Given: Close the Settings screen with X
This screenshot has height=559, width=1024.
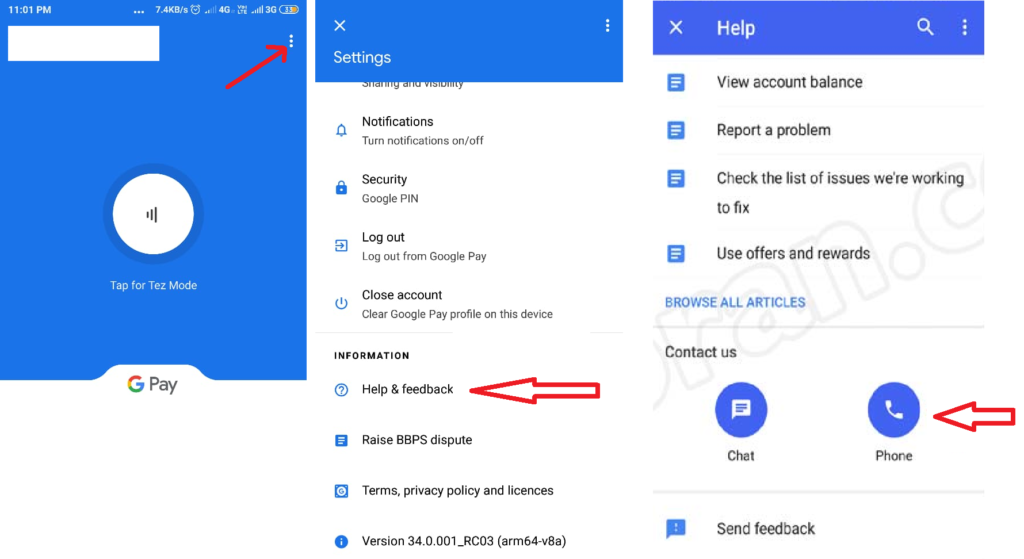Looking at the screenshot, I should pos(340,25).
